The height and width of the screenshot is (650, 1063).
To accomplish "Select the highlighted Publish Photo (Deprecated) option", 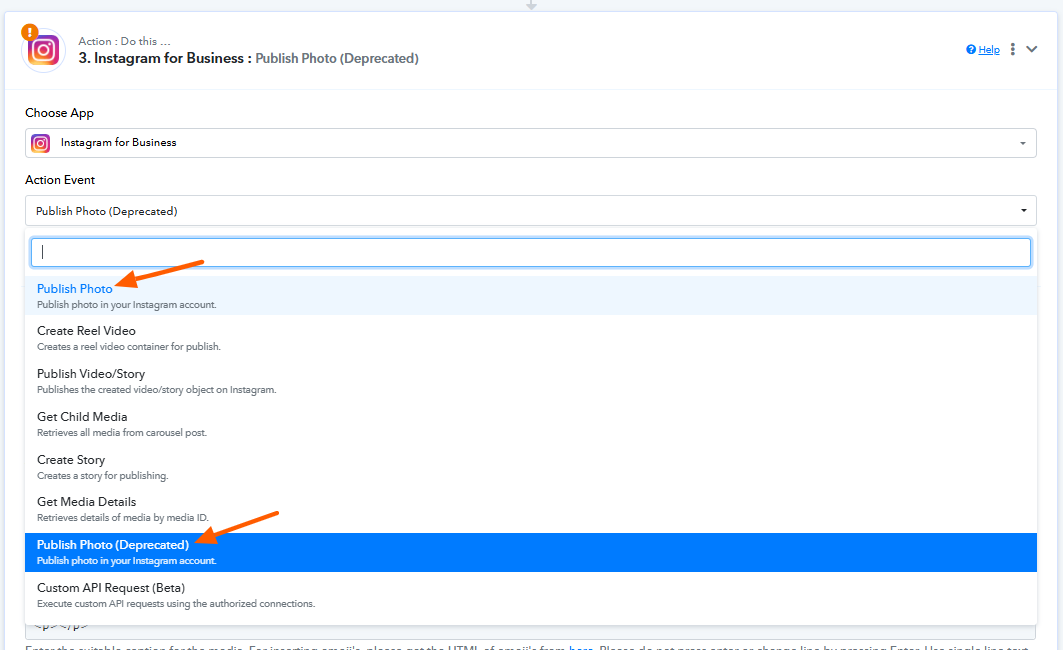I will [112, 545].
